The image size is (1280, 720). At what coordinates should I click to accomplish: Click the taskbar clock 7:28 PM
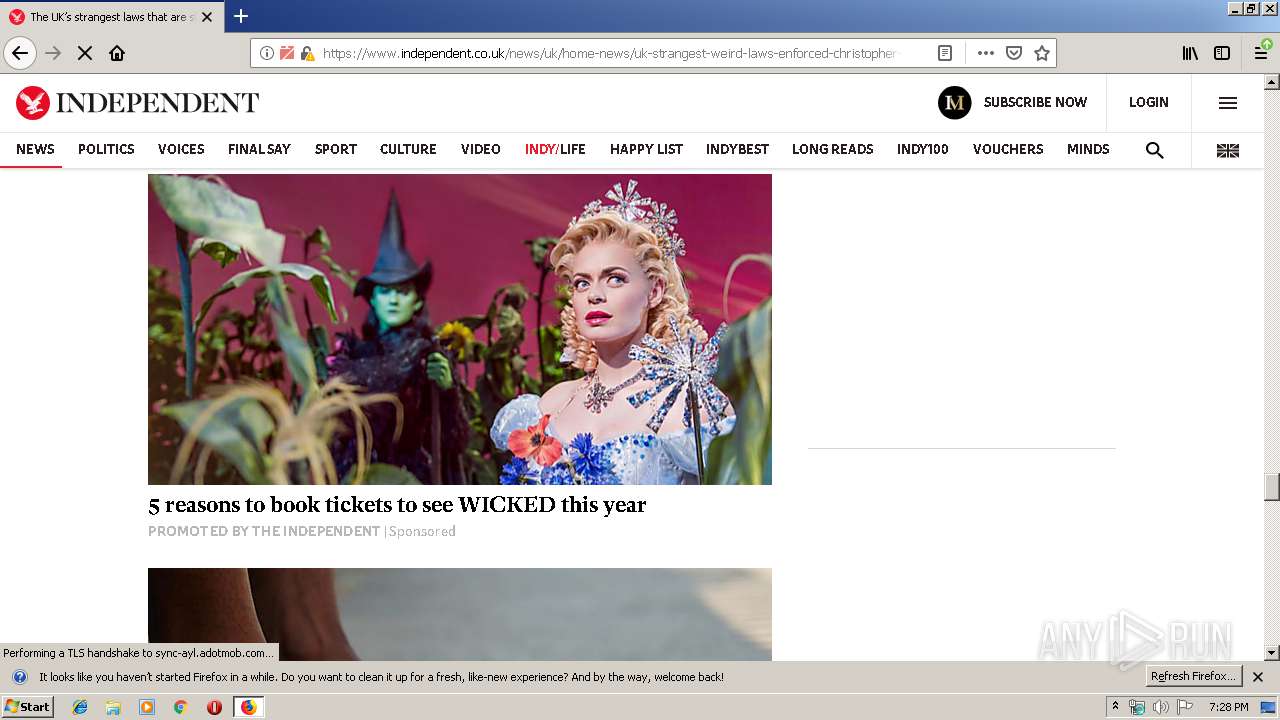click(x=1228, y=707)
